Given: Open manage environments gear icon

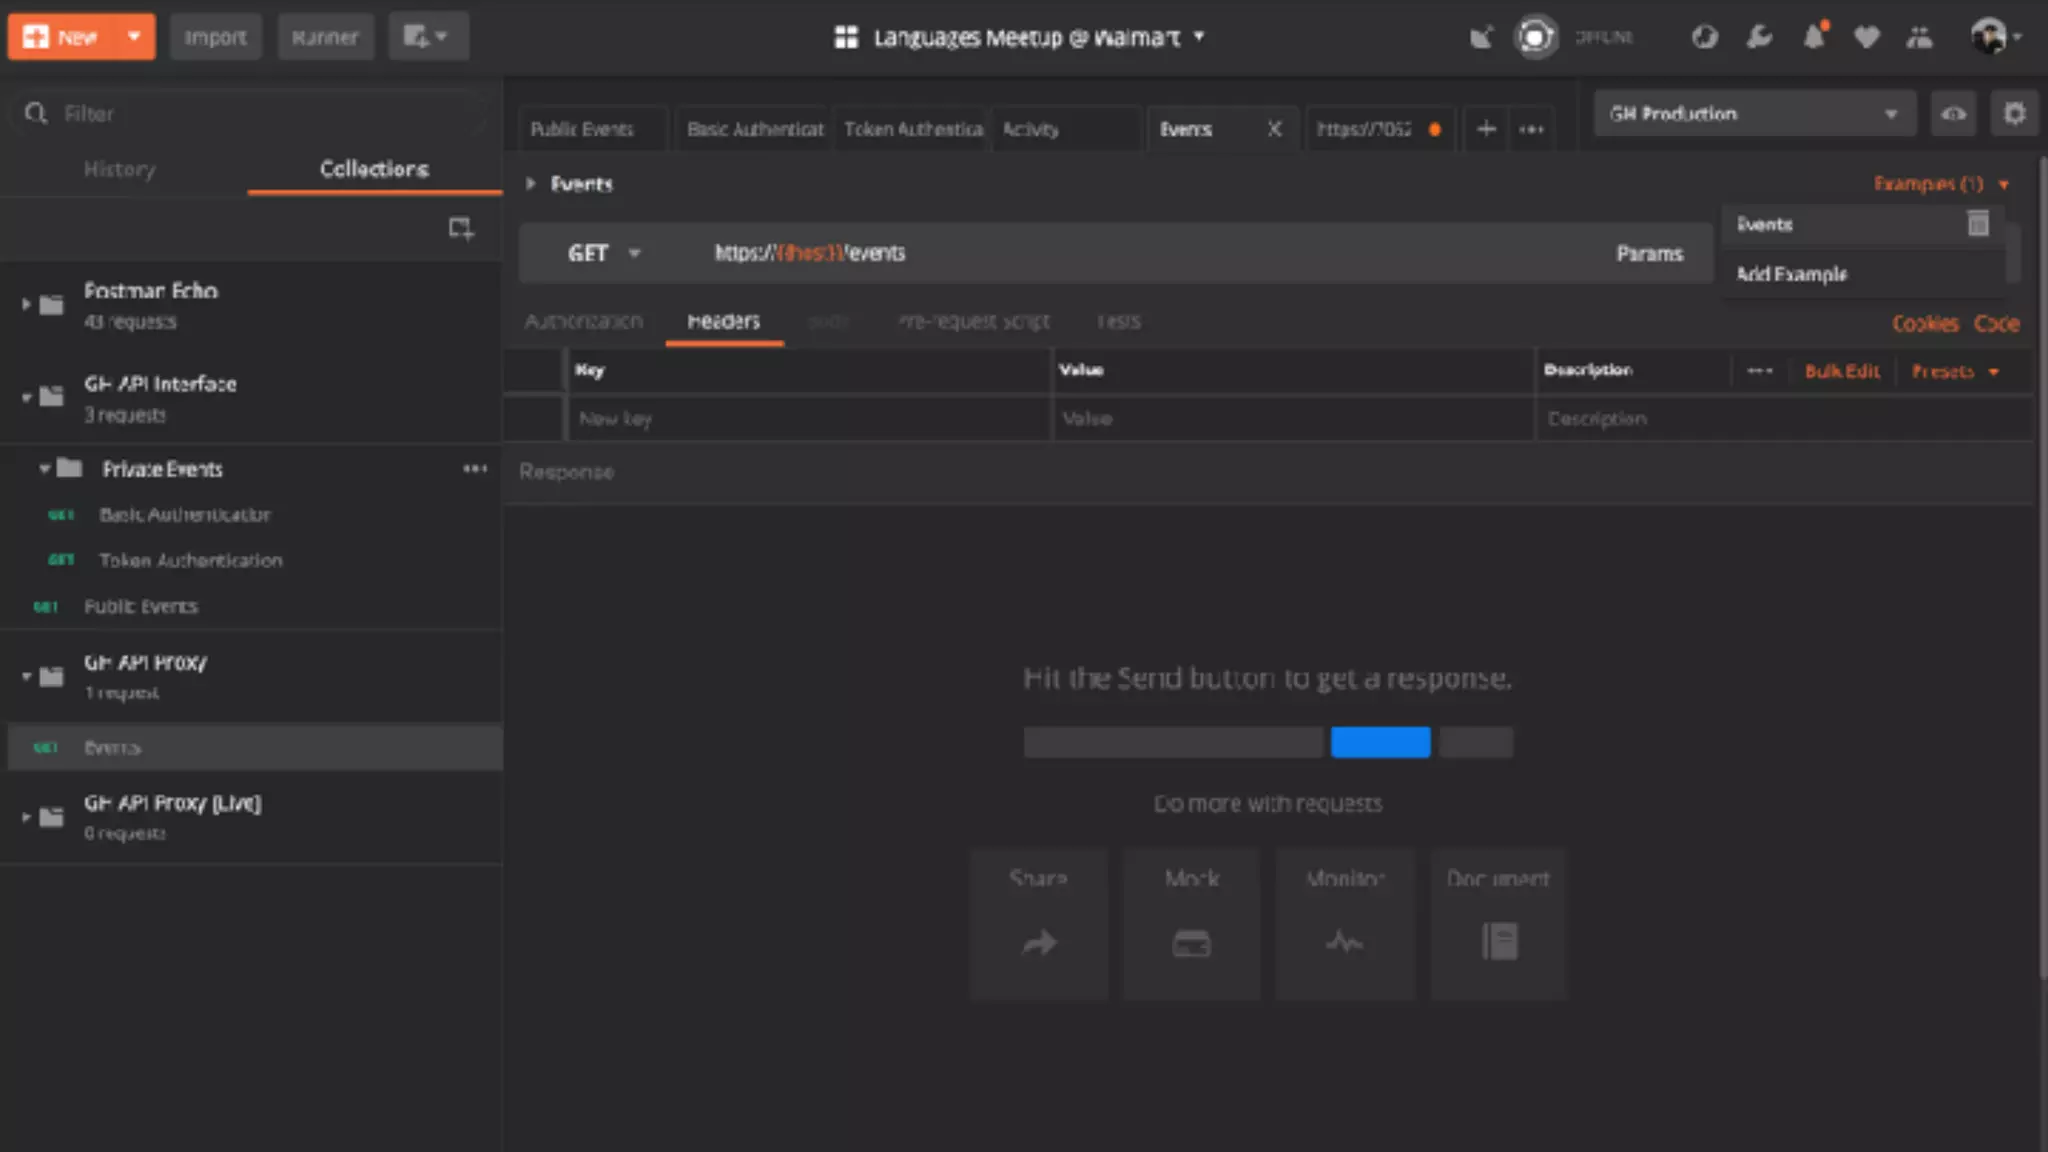Looking at the screenshot, I should point(2014,114).
